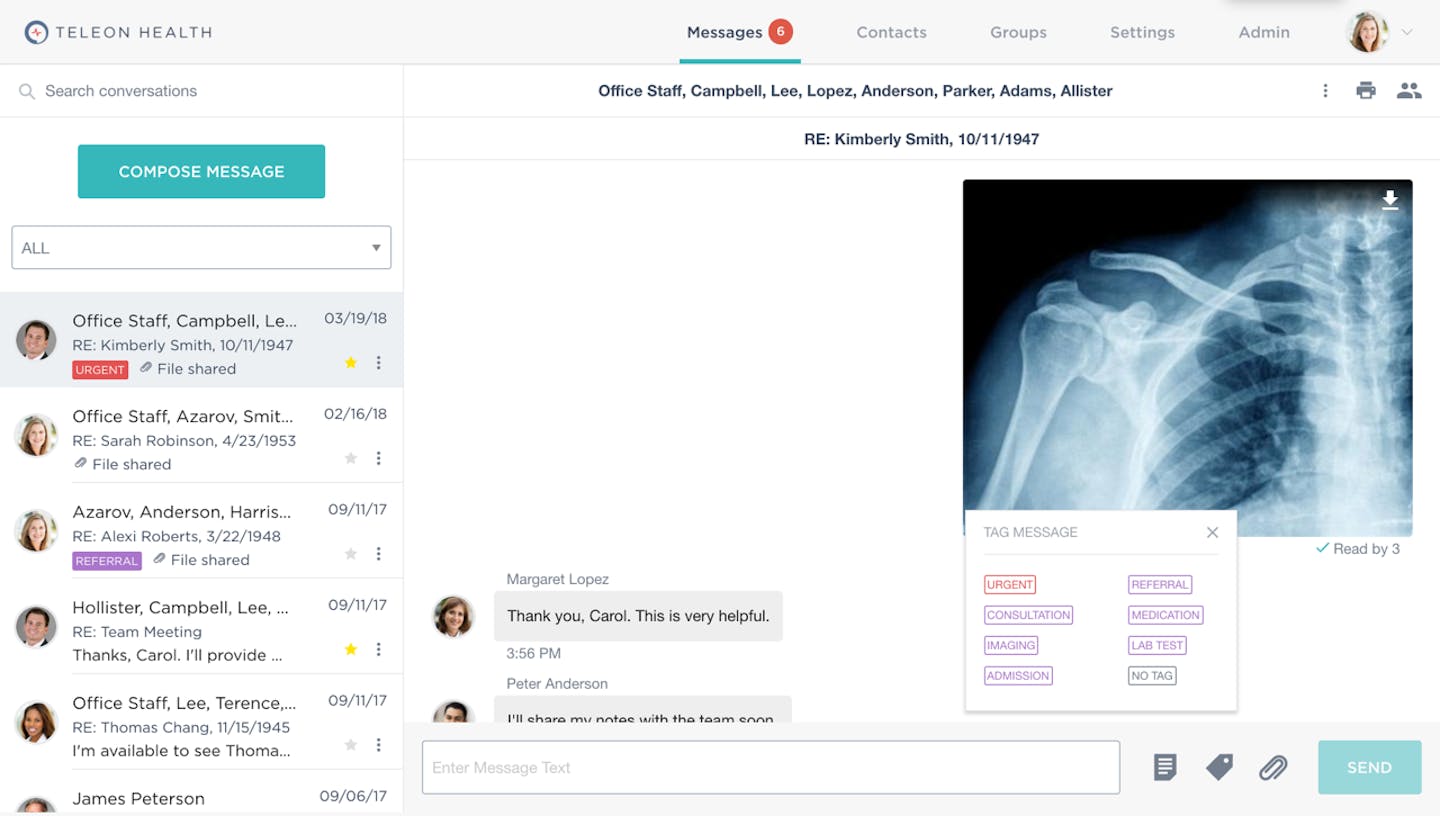Focus the Enter Message Text field
Image resolution: width=1440 pixels, height=816 pixels.
[x=770, y=767]
